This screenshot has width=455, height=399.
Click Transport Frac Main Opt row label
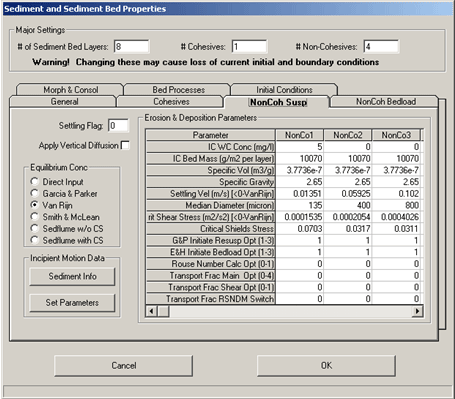(x=210, y=275)
